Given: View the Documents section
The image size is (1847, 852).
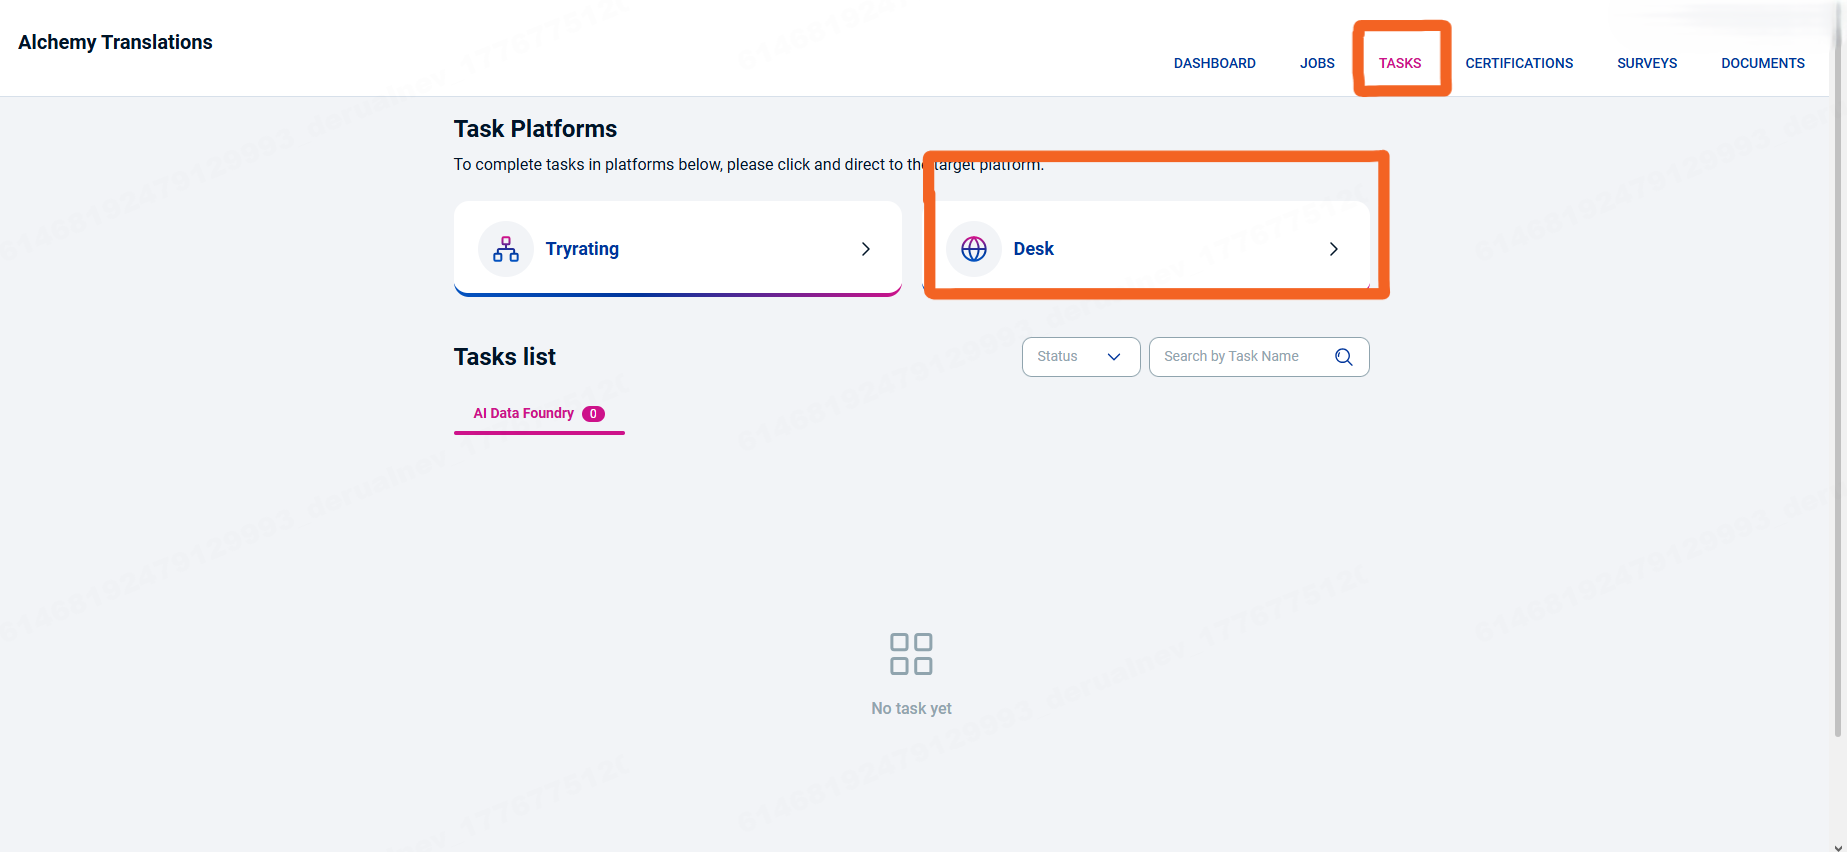Looking at the screenshot, I should [1762, 63].
